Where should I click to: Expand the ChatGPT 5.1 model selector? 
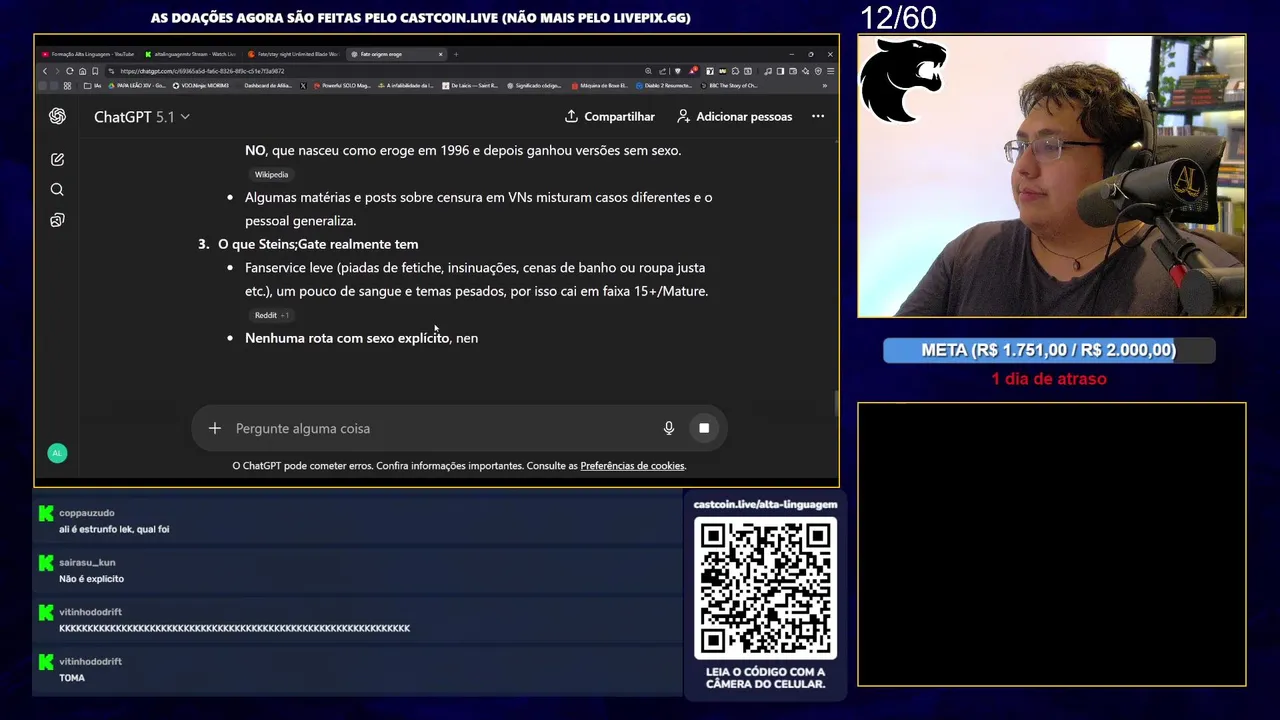click(x=142, y=116)
